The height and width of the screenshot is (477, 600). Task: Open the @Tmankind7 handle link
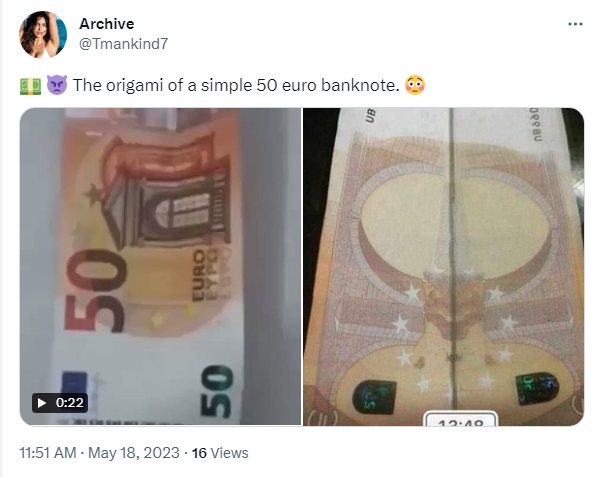[x=124, y=44]
